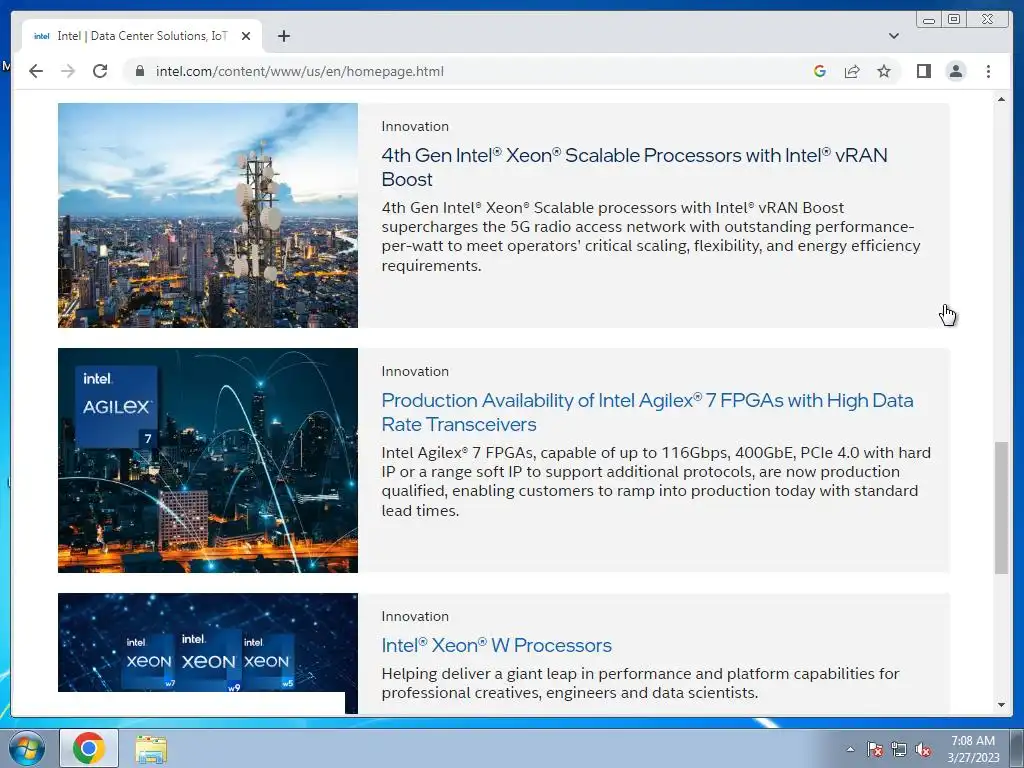The height and width of the screenshot is (768, 1024).
Task: Open the Action Center flag icon
Action: [875, 749]
